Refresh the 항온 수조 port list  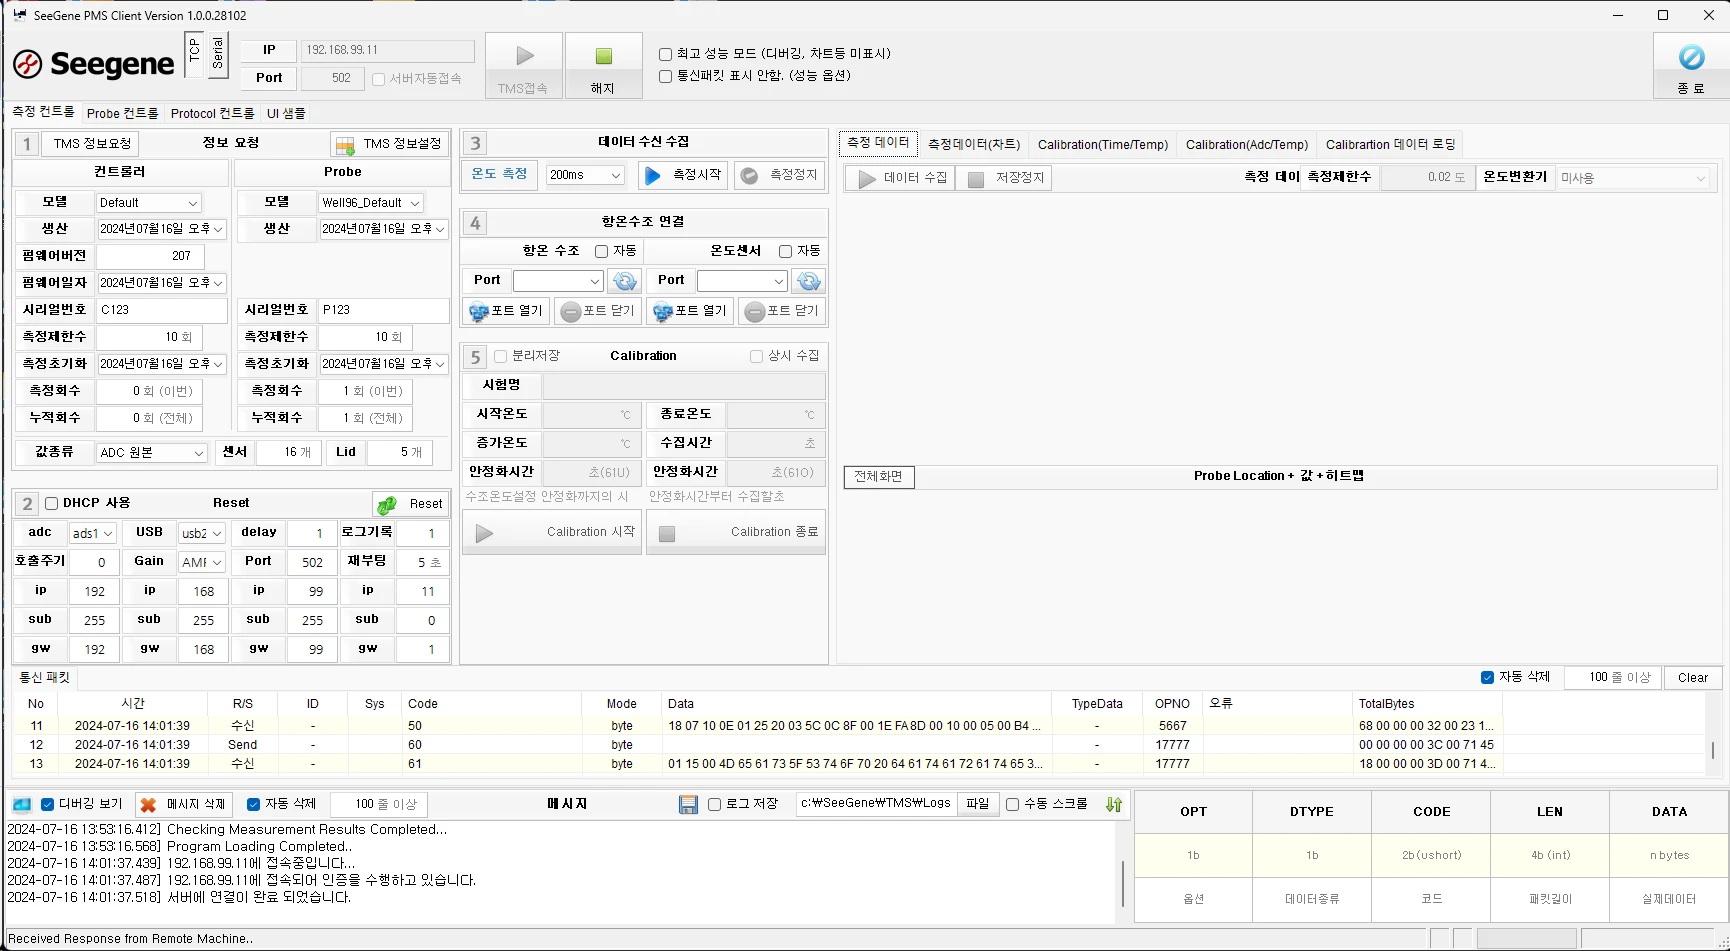[x=624, y=281]
